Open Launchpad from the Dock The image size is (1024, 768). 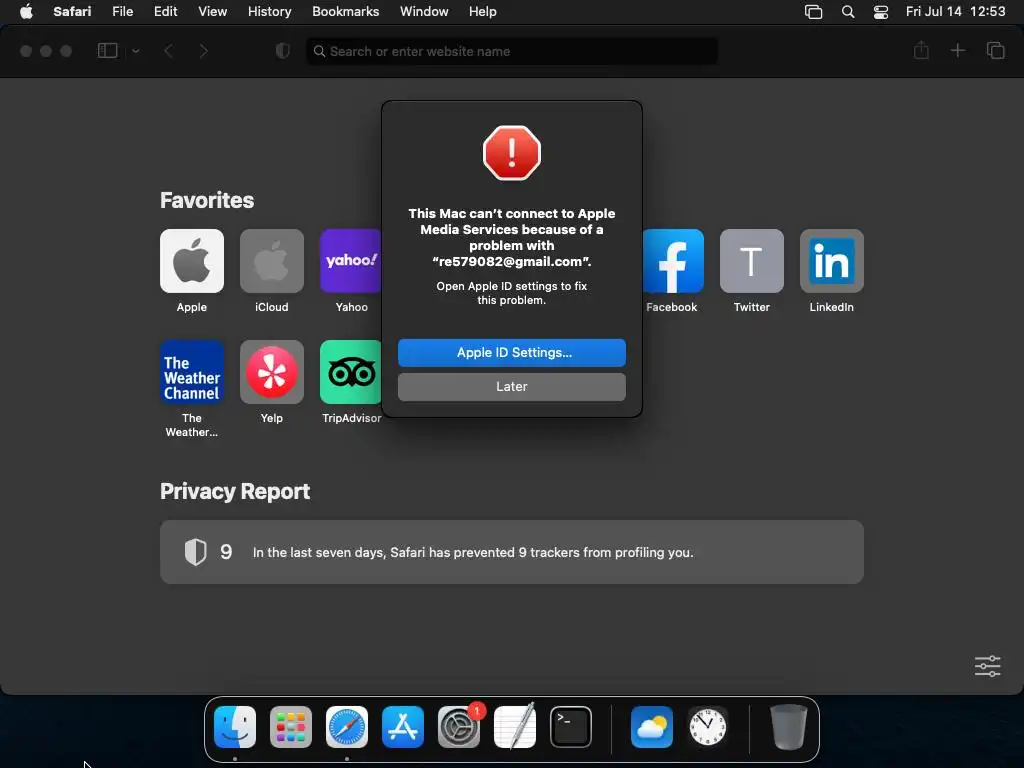(291, 727)
